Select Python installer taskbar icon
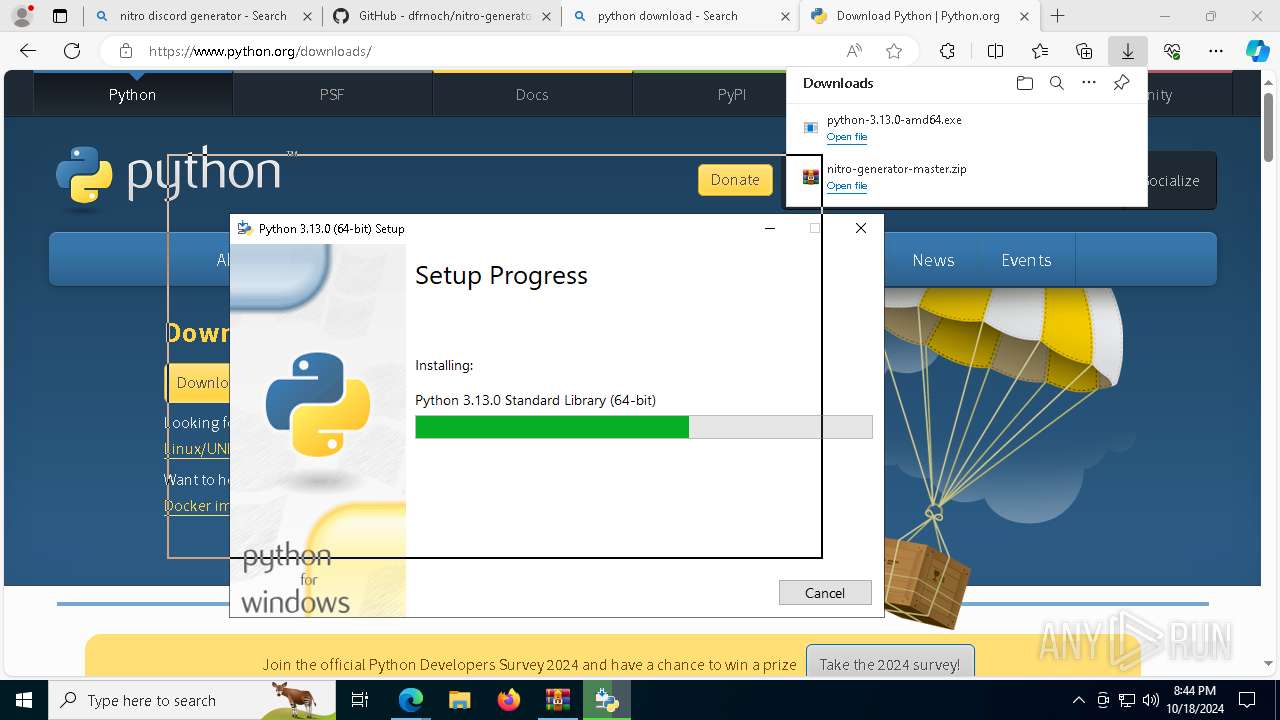 [x=606, y=700]
